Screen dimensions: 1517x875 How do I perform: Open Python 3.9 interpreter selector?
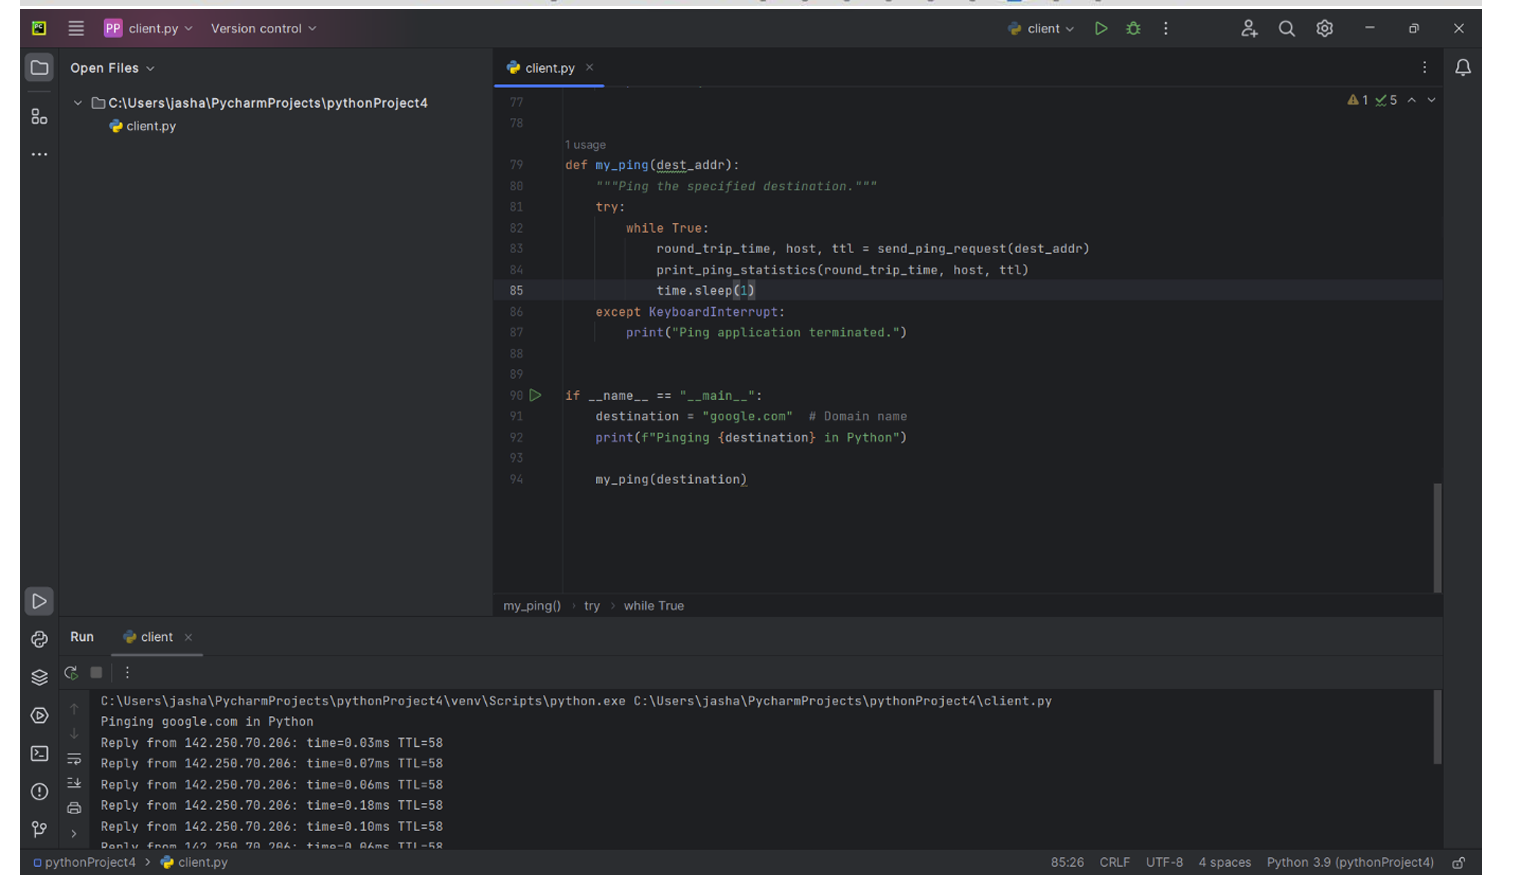click(1350, 862)
